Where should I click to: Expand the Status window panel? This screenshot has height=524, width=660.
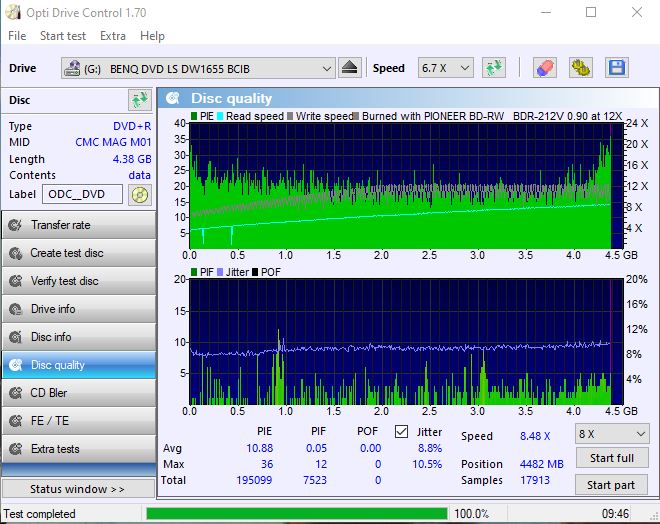[78, 489]
